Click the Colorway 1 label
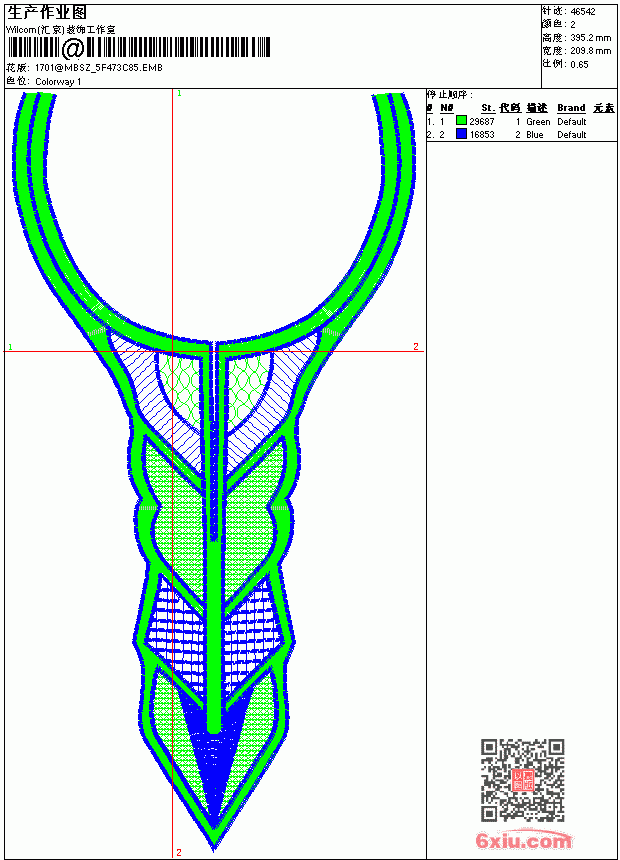Screen dimensions: 620x860 click(x=58, y=82)
